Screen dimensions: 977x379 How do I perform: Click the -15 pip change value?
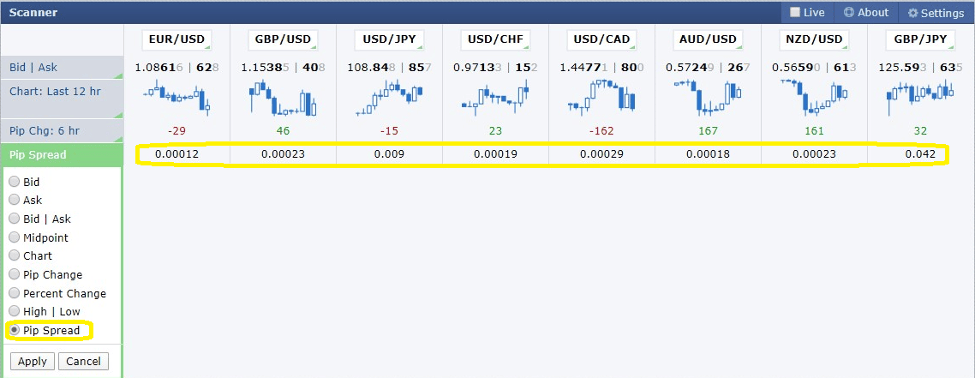coord(389,131)
